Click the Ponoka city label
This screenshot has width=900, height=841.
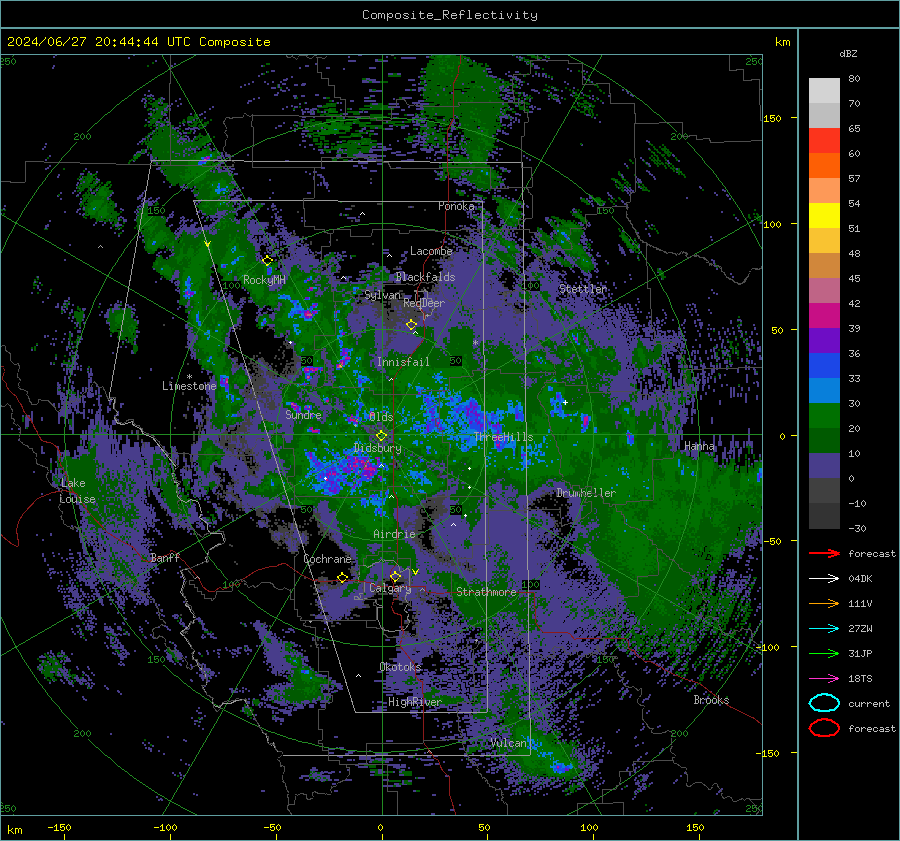pyautogui.click(x=456, y=206)
